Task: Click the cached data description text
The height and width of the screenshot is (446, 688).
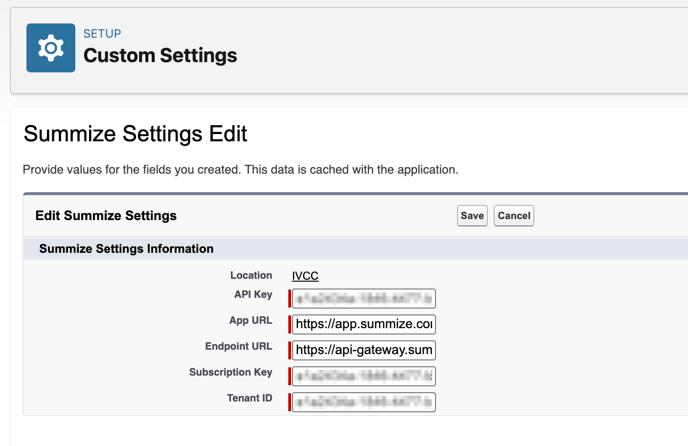Action: click(x=240, y=170)
